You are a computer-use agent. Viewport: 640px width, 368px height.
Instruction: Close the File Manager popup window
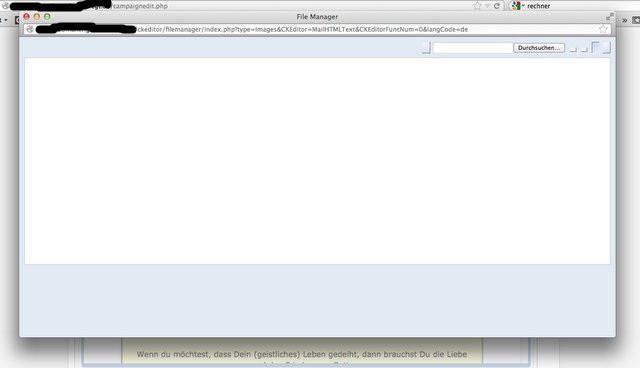[27, 17]
